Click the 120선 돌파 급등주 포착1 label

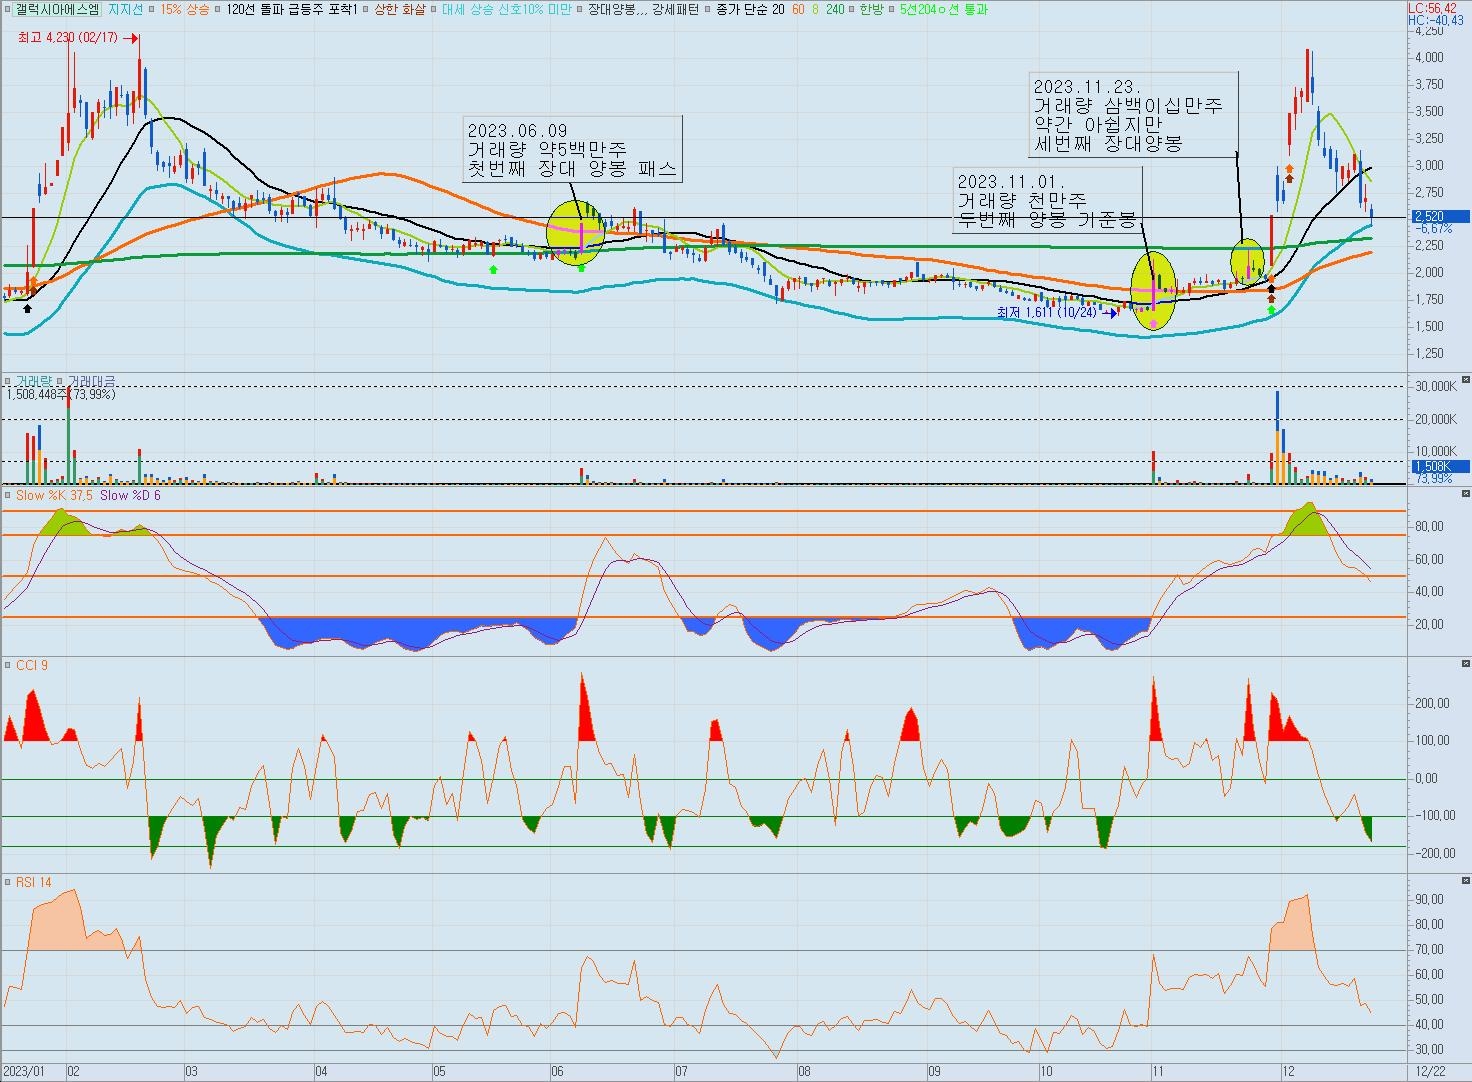point(292,9)
